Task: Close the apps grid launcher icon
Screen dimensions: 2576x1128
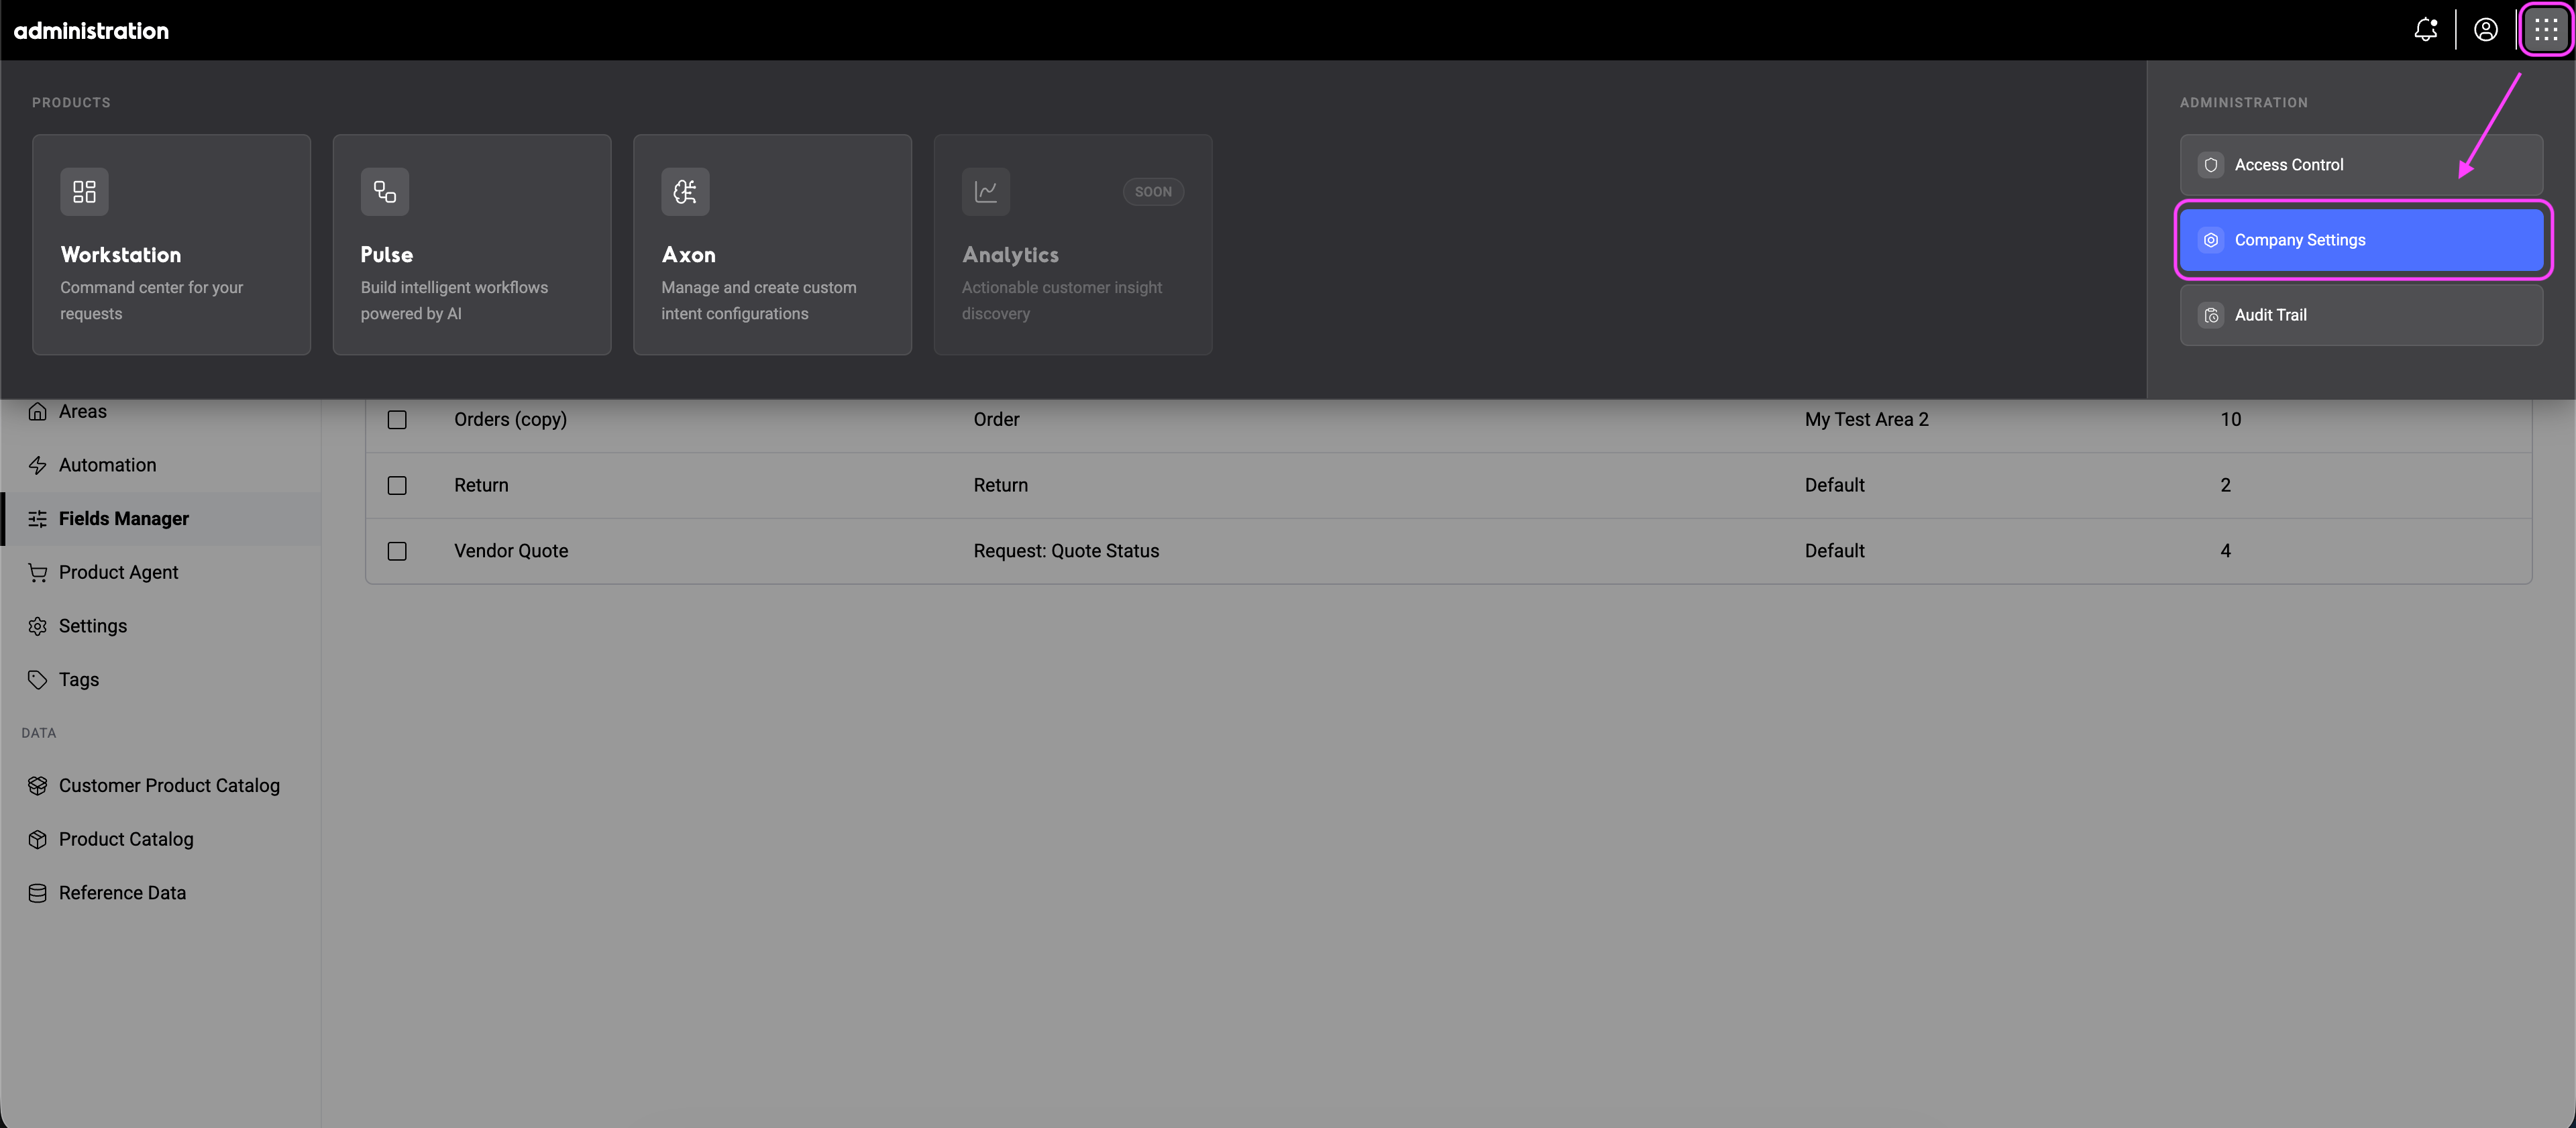Action: 2545,30
